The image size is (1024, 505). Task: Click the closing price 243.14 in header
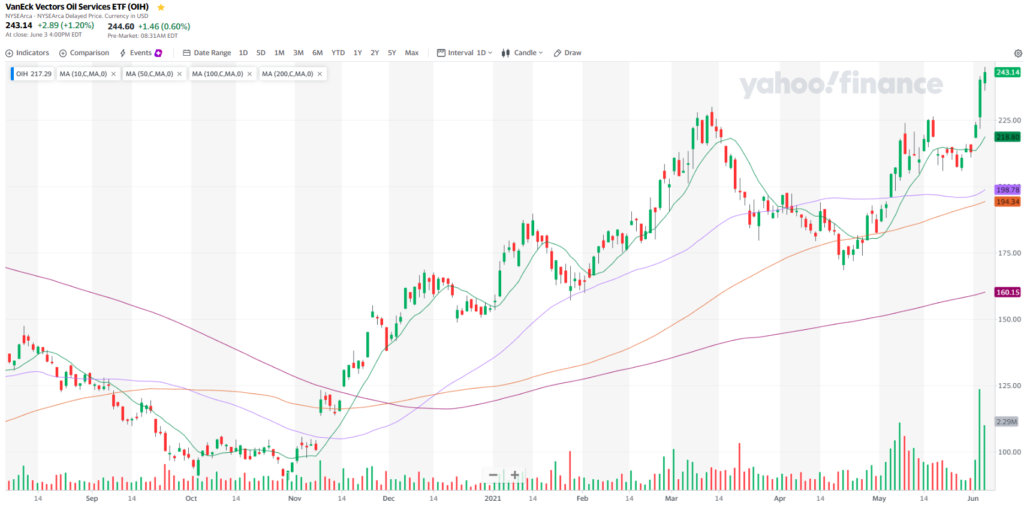coord(18,25)
